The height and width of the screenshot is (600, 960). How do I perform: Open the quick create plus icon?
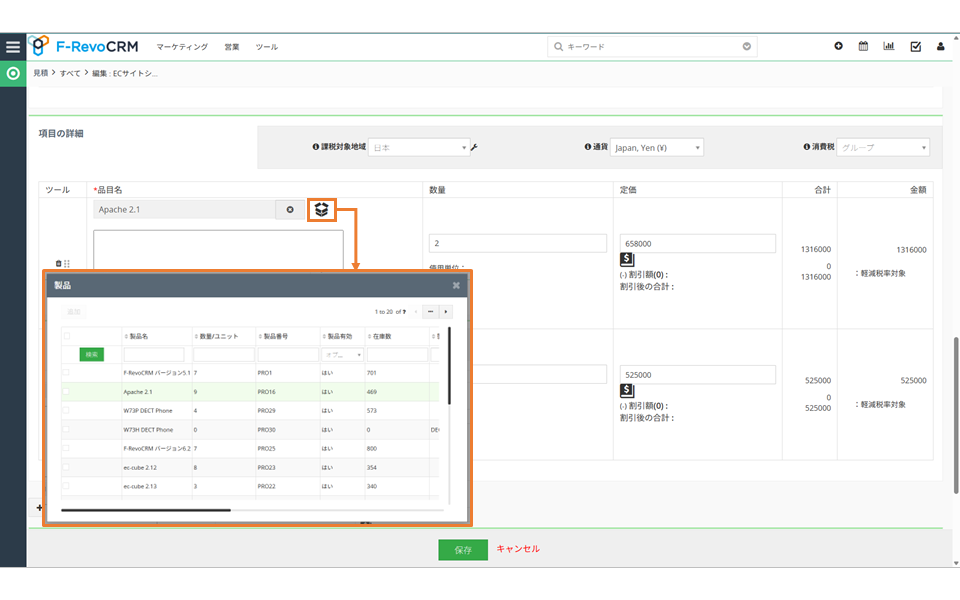point(838,46)
